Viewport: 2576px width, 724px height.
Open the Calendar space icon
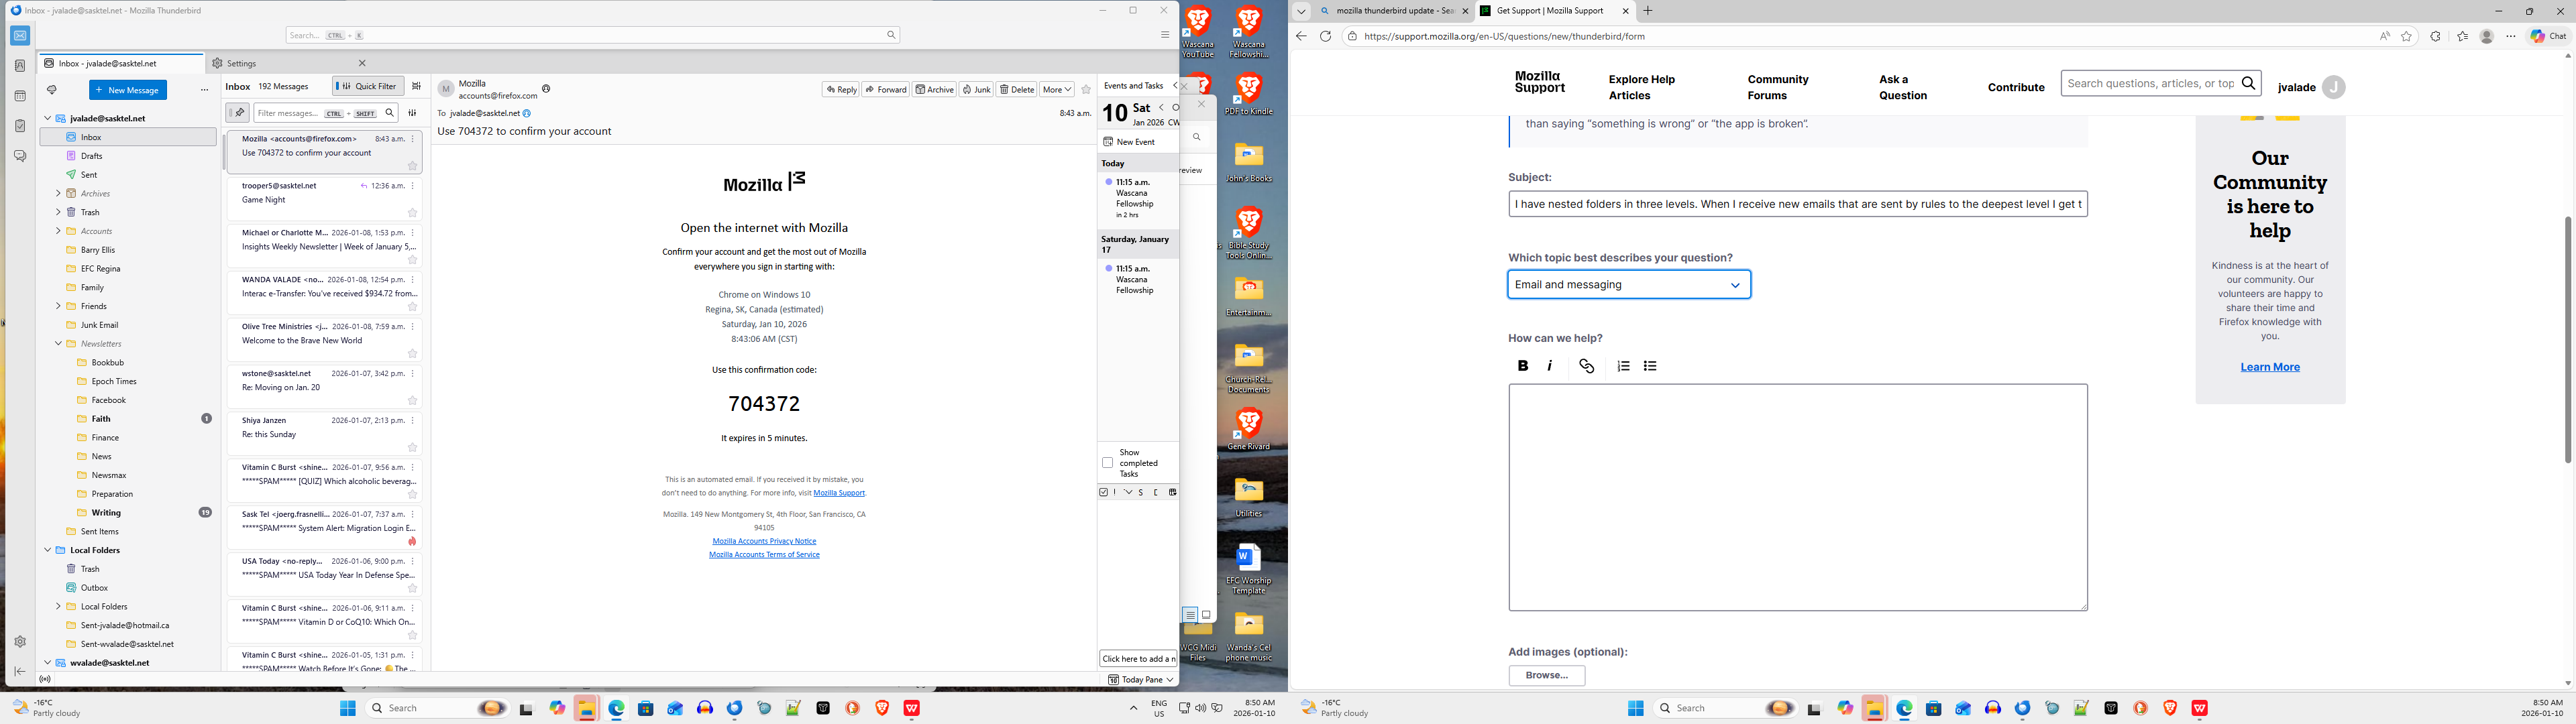coord(20,96)
